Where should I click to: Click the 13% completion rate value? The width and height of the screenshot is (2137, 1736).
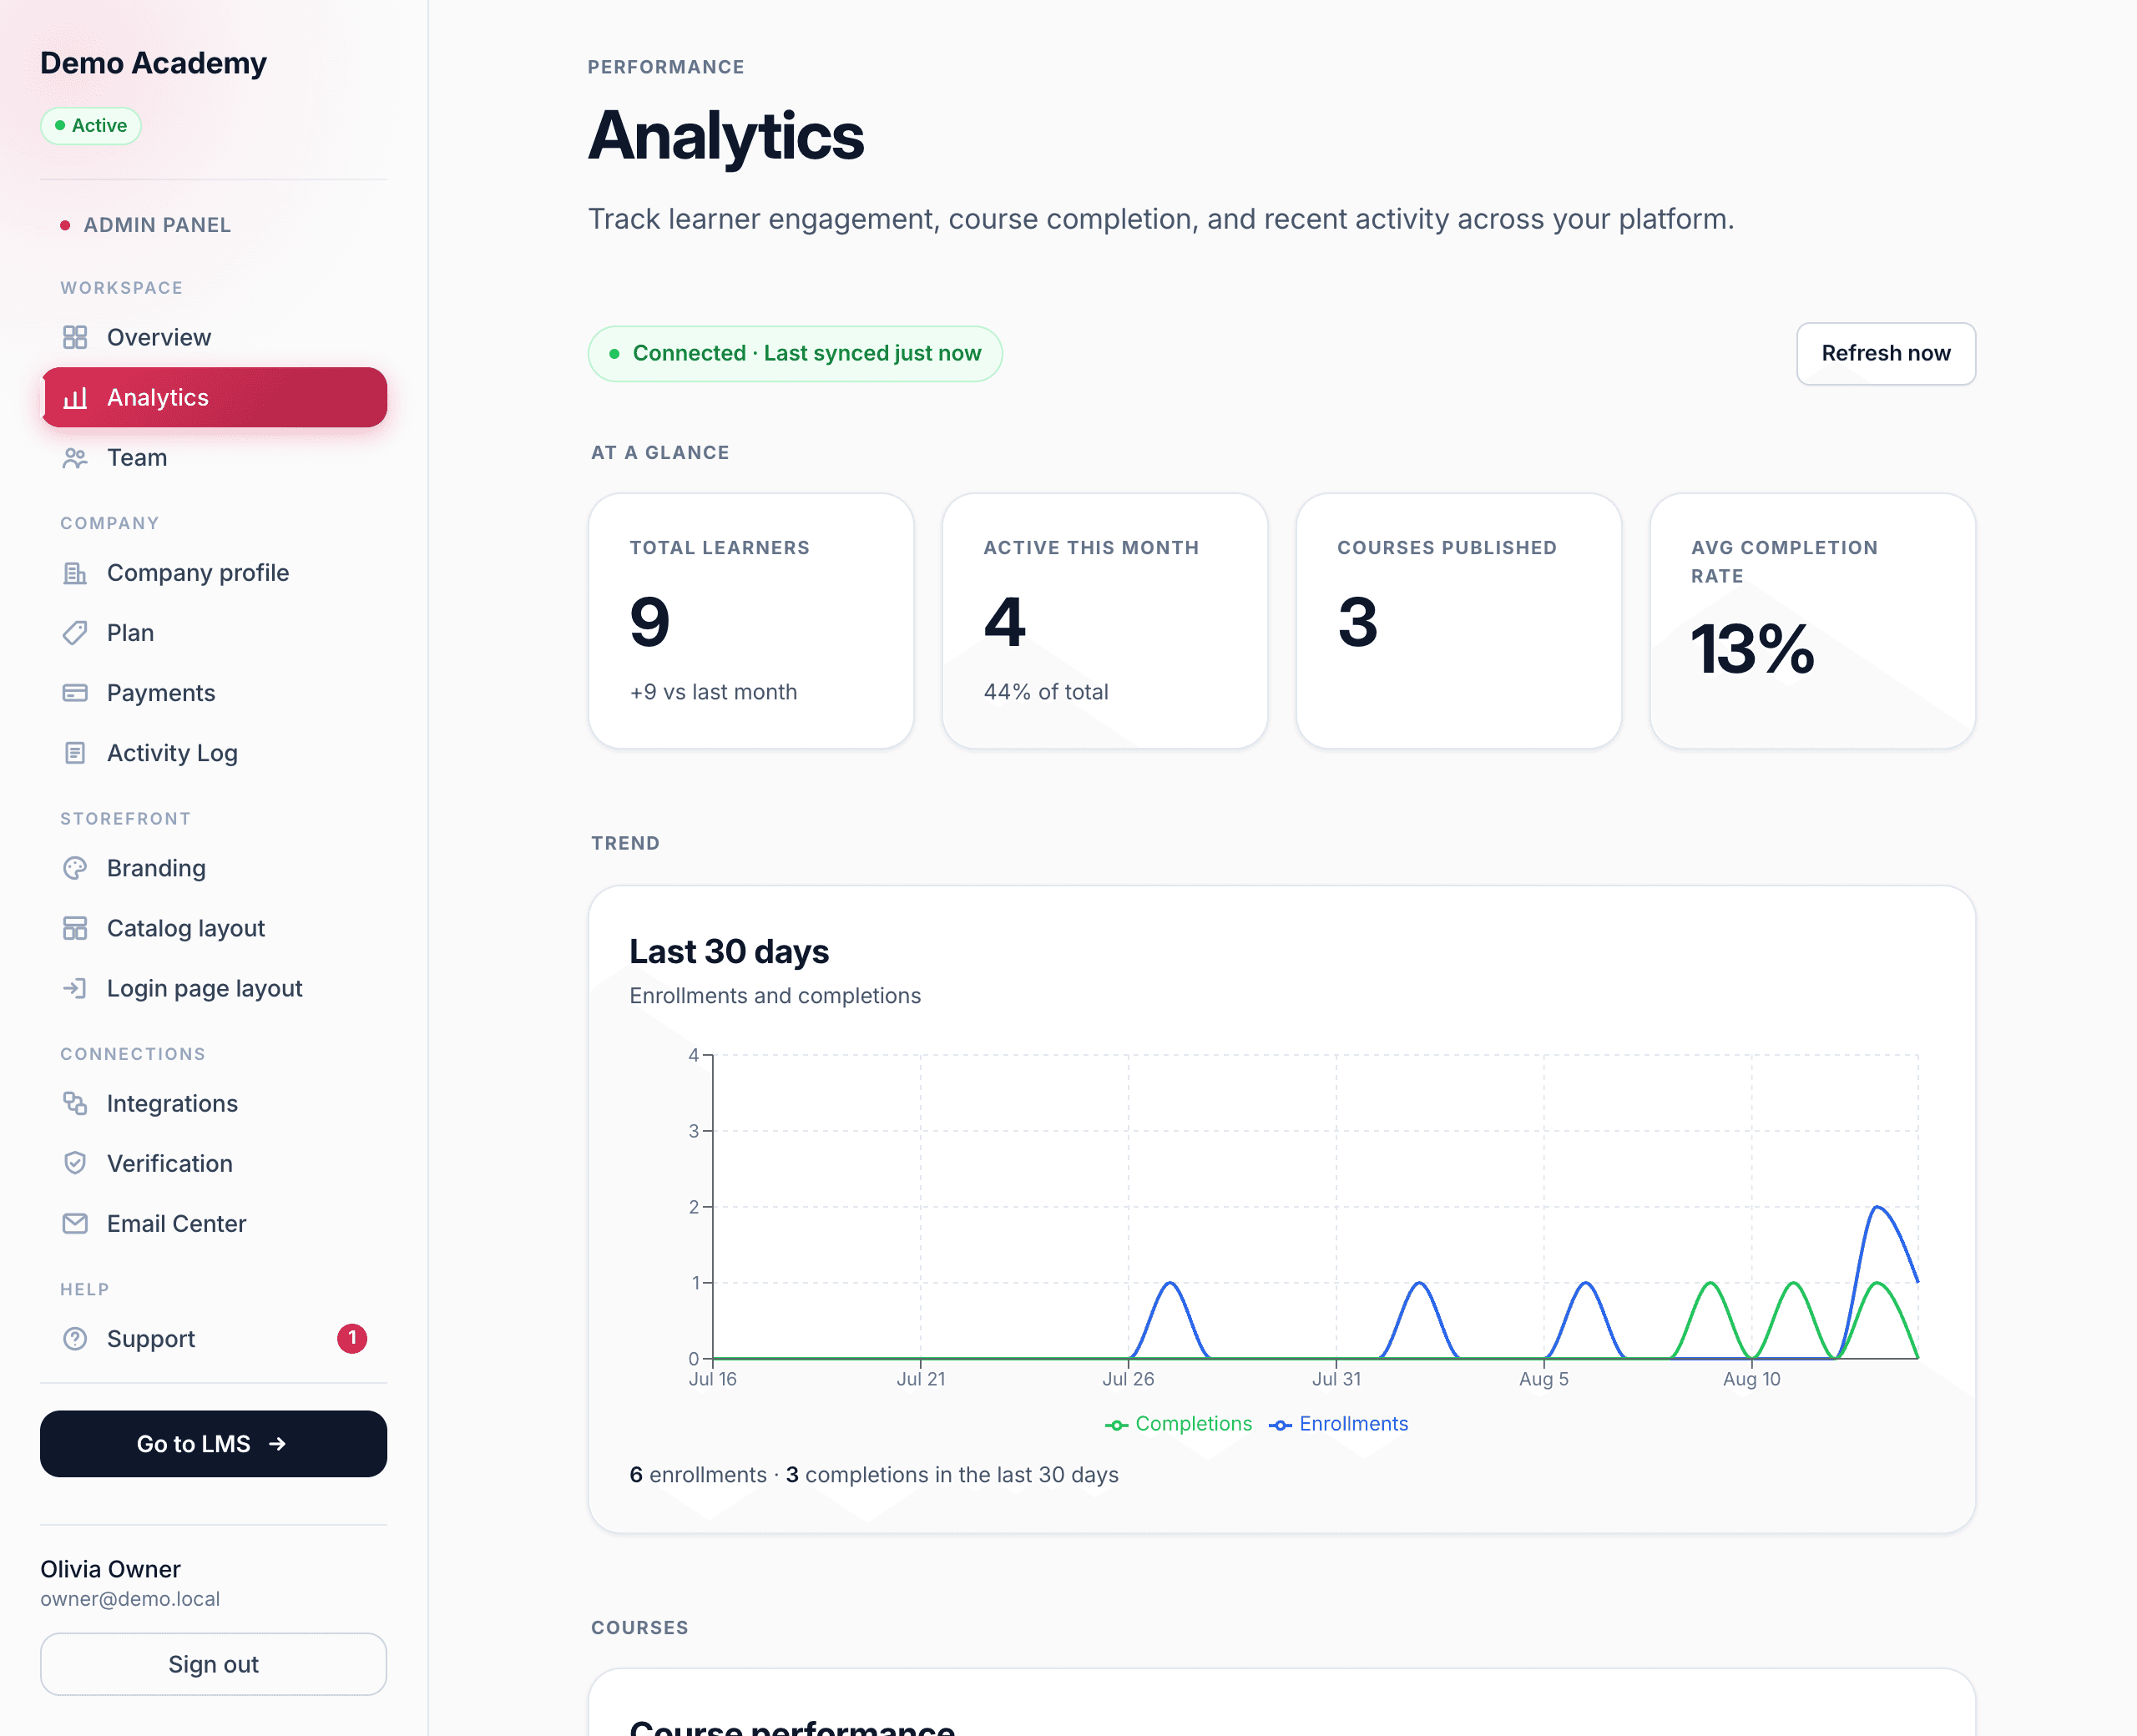pyautogui.click(x=1752, y=649)
